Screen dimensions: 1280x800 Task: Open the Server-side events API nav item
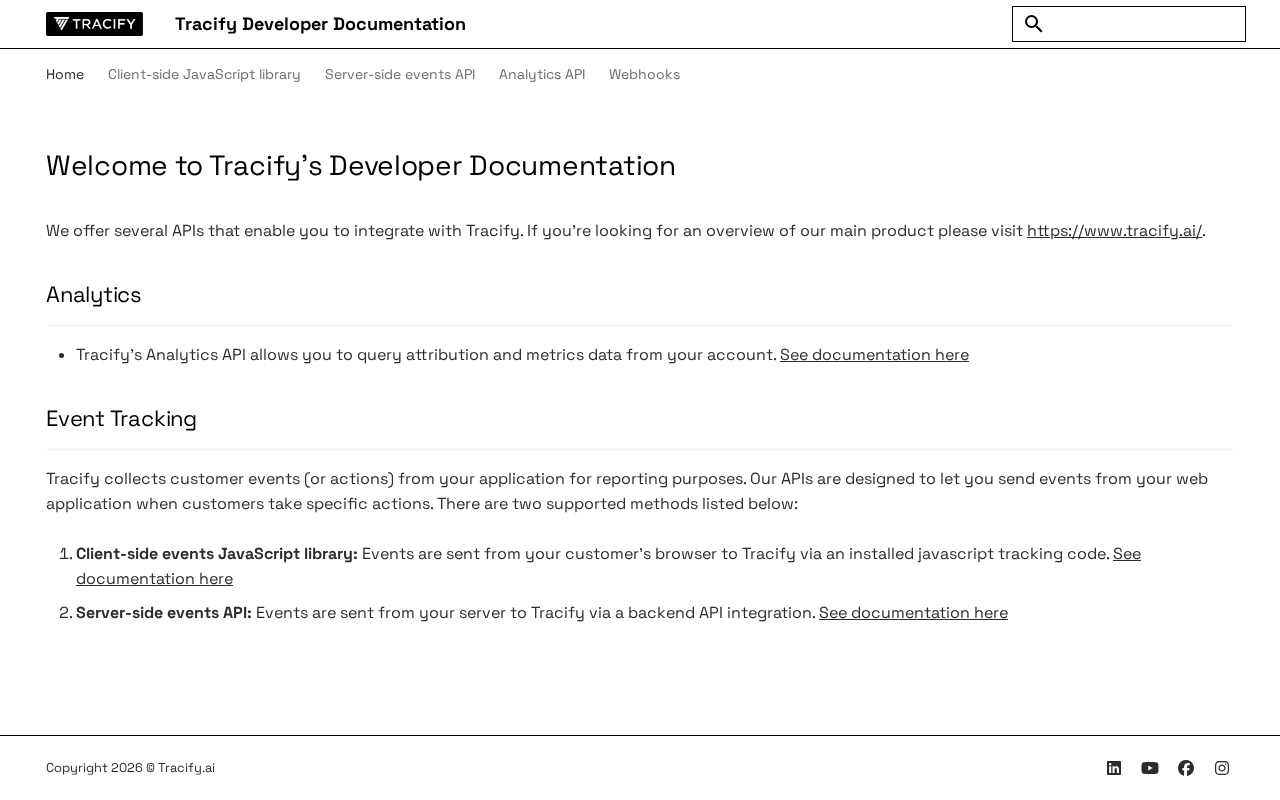pyautogui.click(x=400, y=75)
